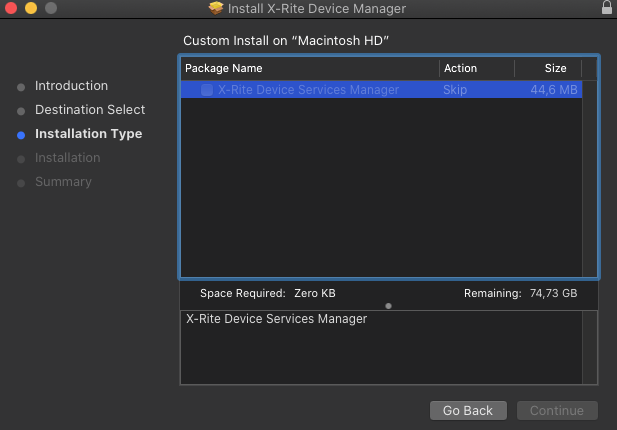Click the Size column header
This screenshot has width=617, height=430.
[x=555, y=68]
